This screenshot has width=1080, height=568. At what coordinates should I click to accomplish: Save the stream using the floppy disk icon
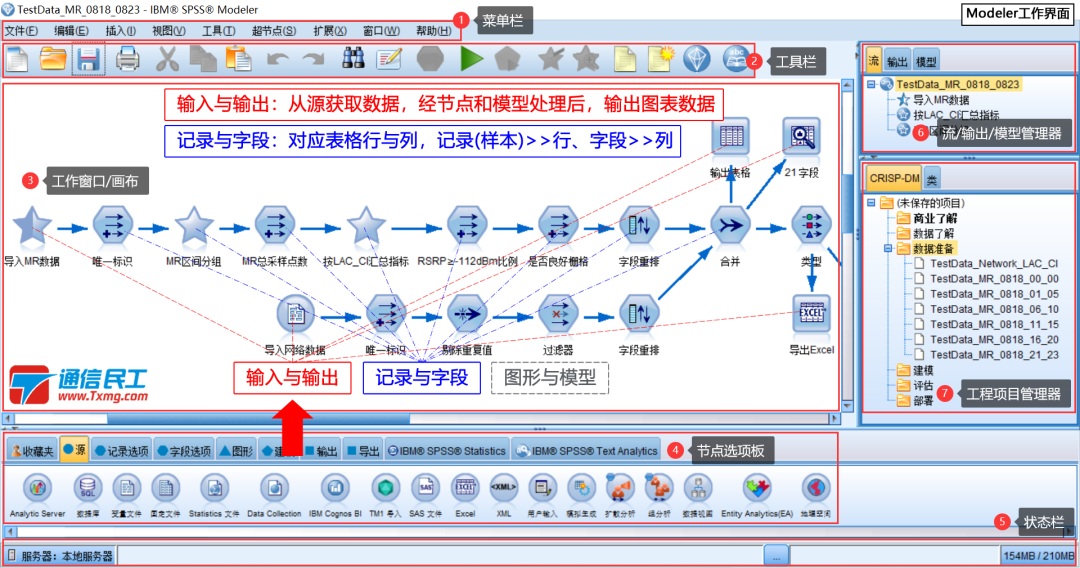pyautogui.click(x=88, y=59)
